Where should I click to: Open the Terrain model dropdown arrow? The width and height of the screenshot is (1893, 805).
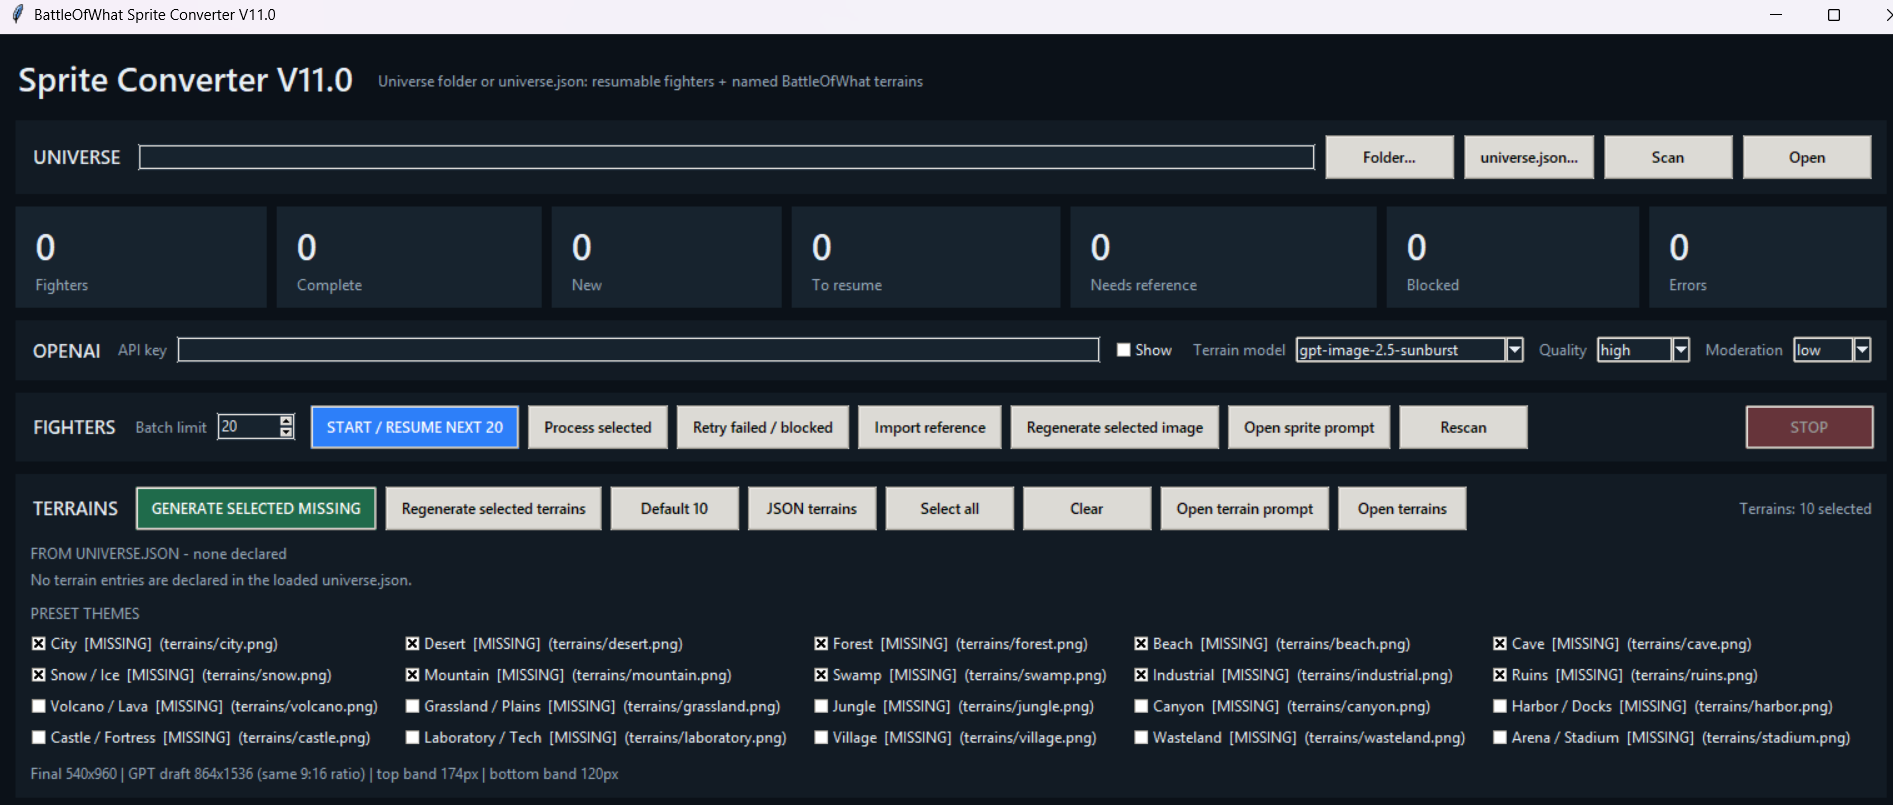pyautogui.click(x=1515, y=350)
